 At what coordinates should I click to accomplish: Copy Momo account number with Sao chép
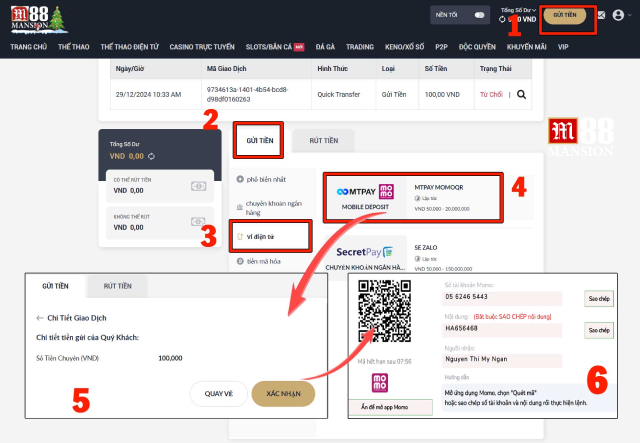[599, 299]
